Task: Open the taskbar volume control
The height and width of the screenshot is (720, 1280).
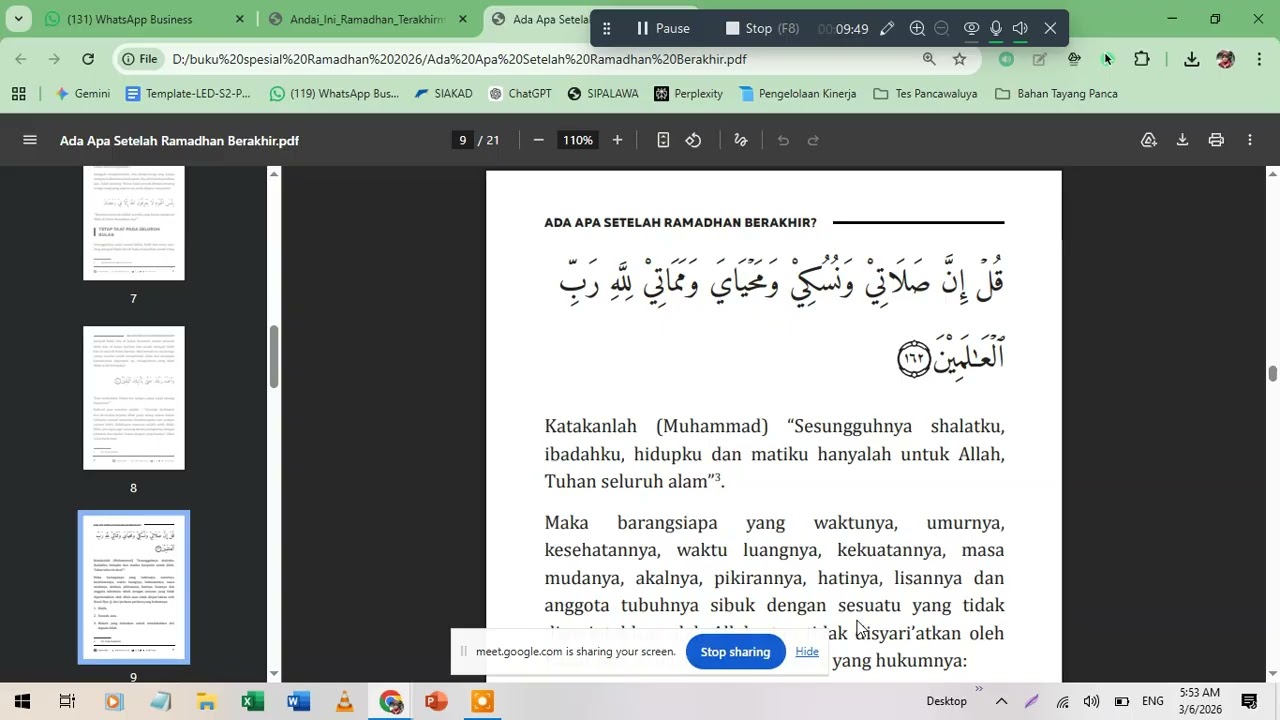Action: [1092, 701]
